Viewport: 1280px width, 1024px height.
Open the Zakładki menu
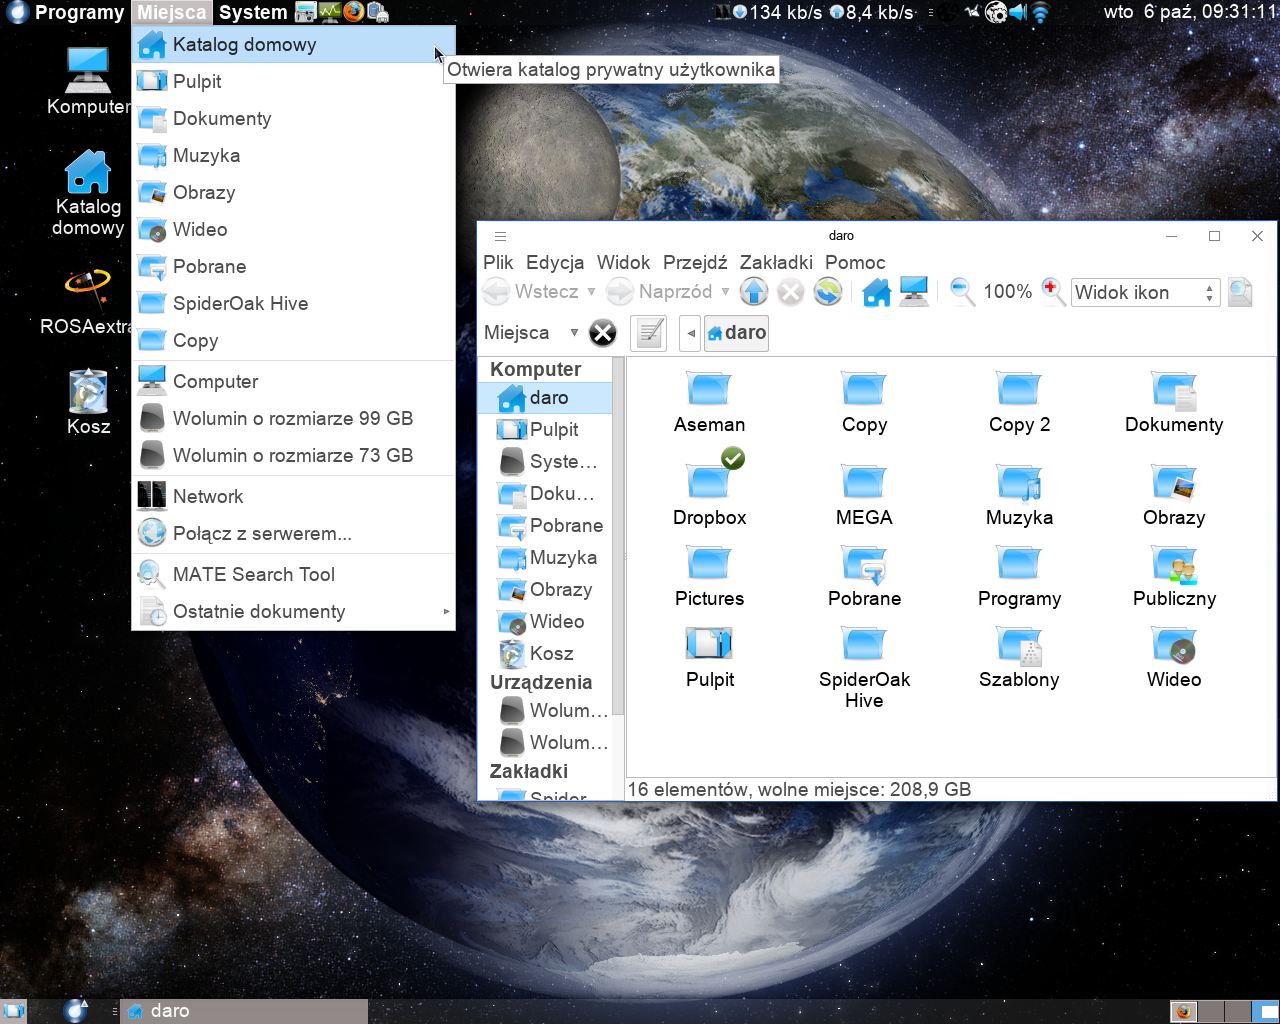[x=775, y=263]
